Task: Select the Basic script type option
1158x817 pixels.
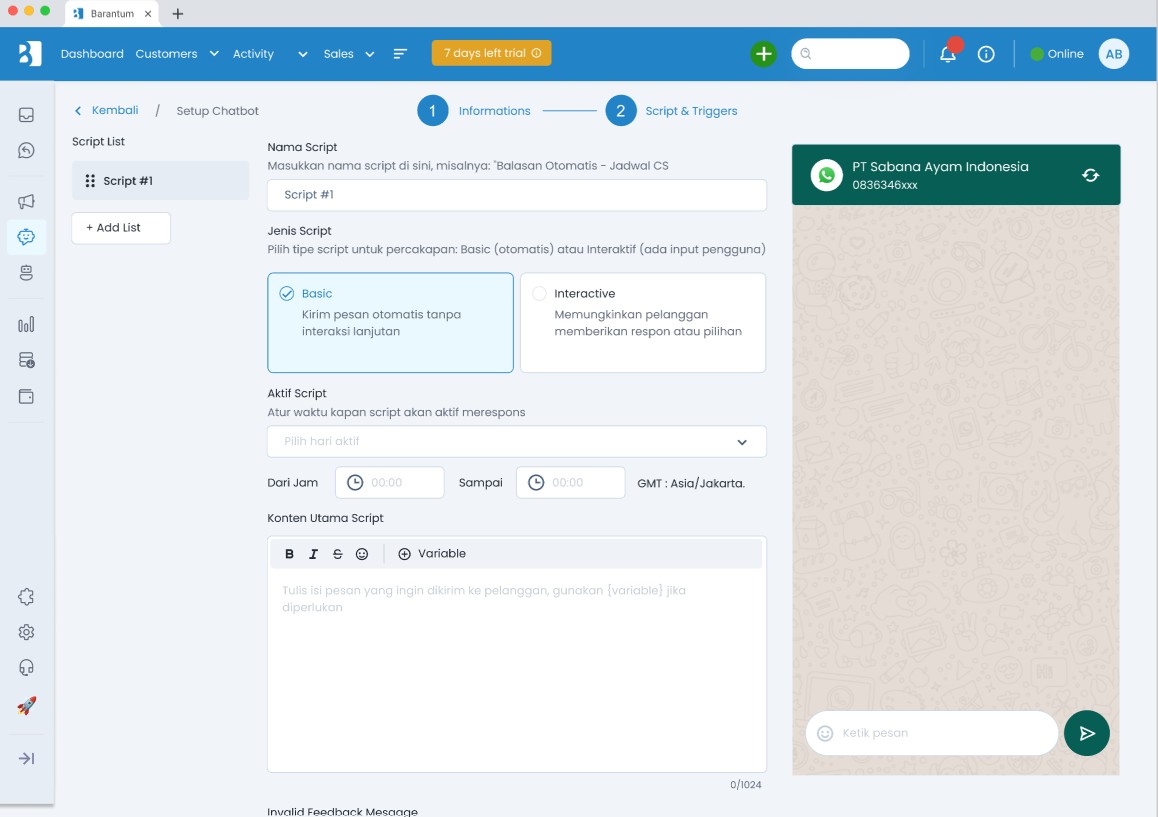Action: (x=390, y=322)
